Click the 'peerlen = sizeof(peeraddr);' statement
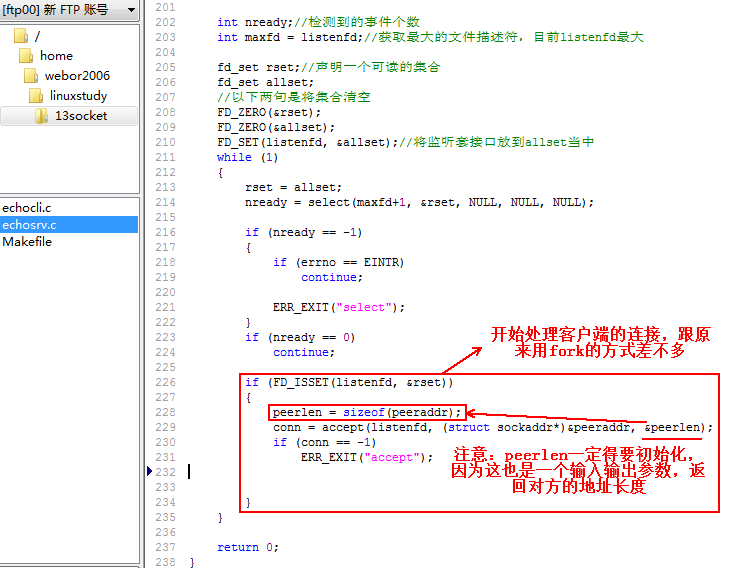 tap(367, 412)
